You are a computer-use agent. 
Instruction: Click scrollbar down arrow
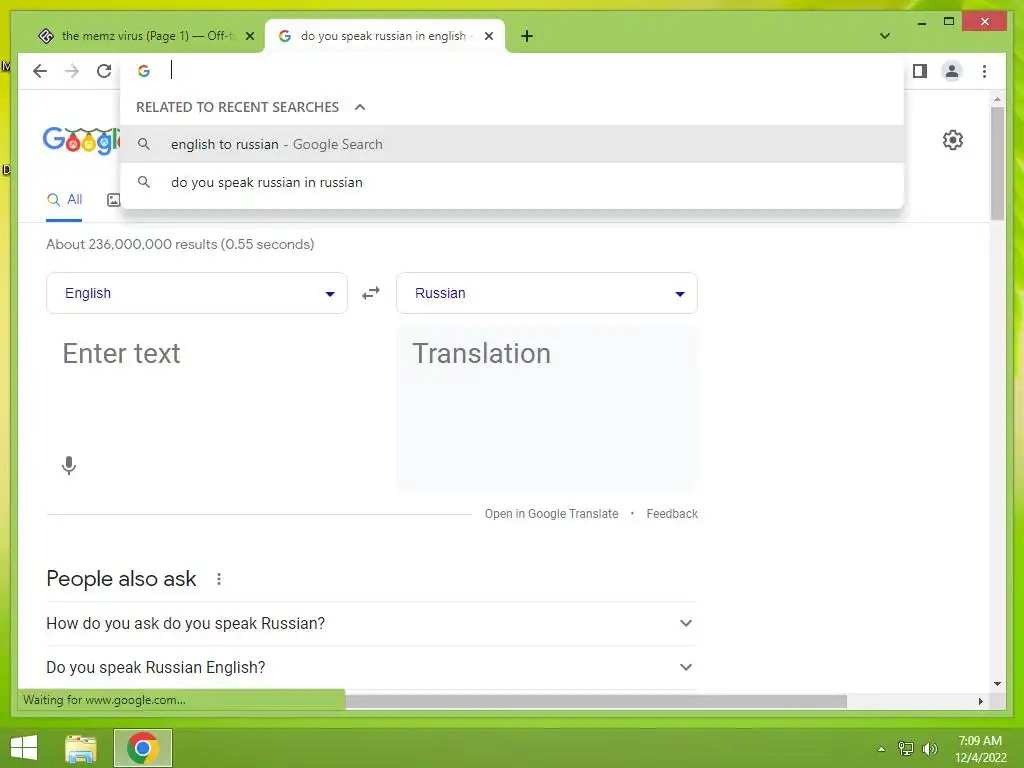pyautogui.click(x=997, y=684)
